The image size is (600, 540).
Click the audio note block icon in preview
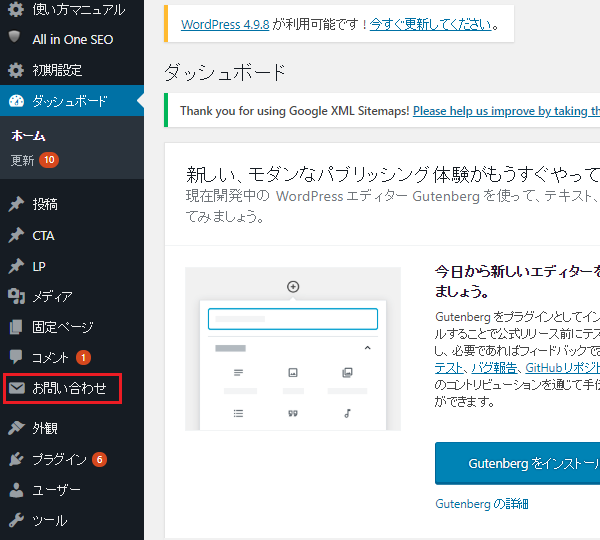[x=347, y=413]
